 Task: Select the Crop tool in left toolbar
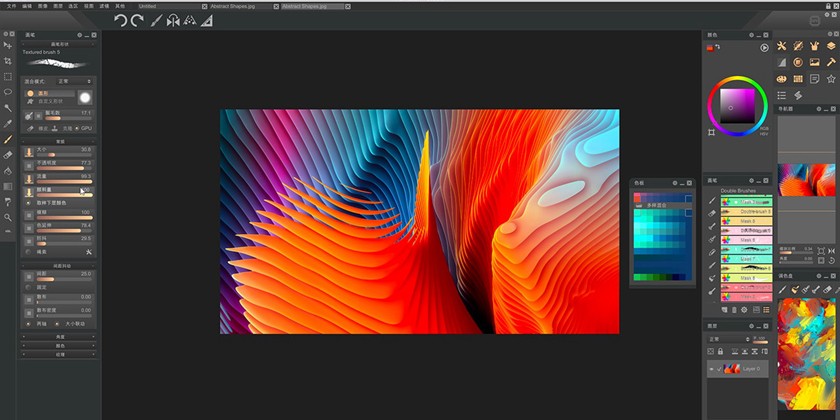[8, 60]
